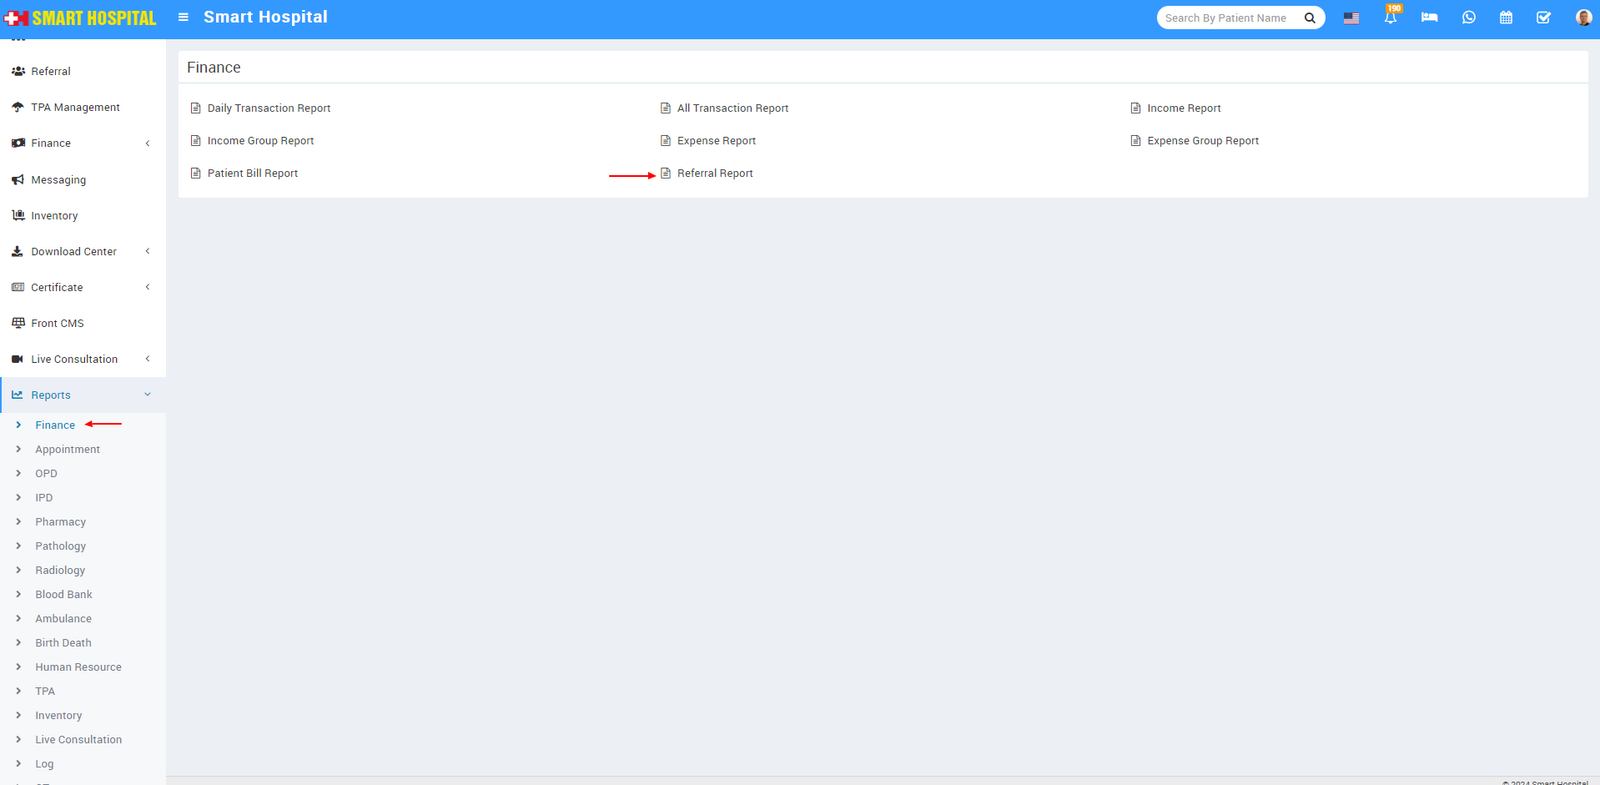Click the notification bell icon
Screen dimensions: 1600x785
click(x=1390, y=18)
